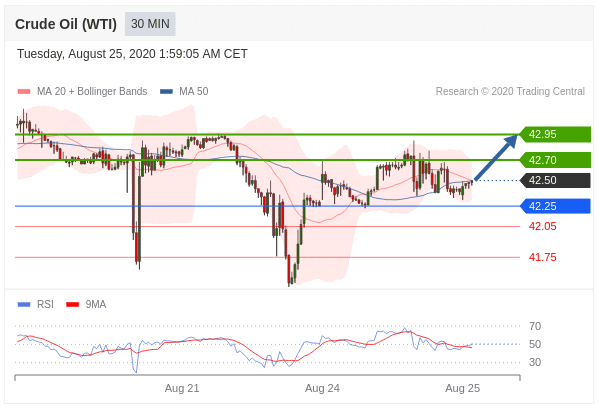Click the Crude Oil (WTI) title

66,24
